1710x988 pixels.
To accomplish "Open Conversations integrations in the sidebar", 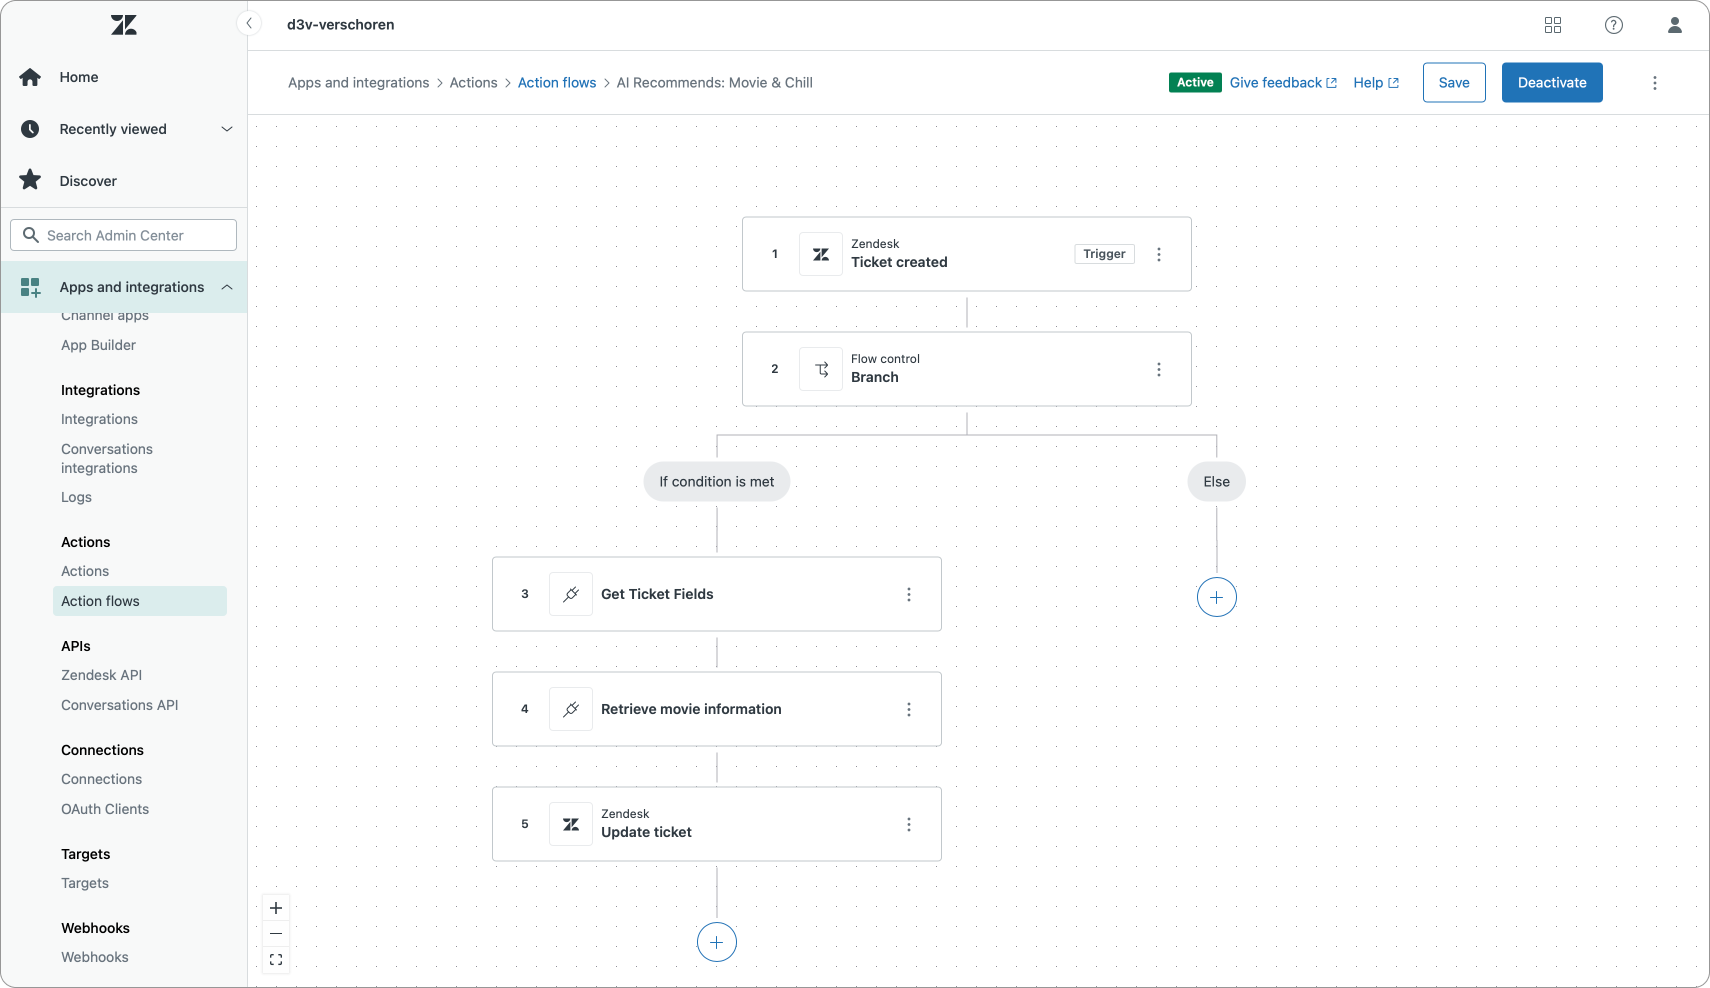I will coord(107,458).
